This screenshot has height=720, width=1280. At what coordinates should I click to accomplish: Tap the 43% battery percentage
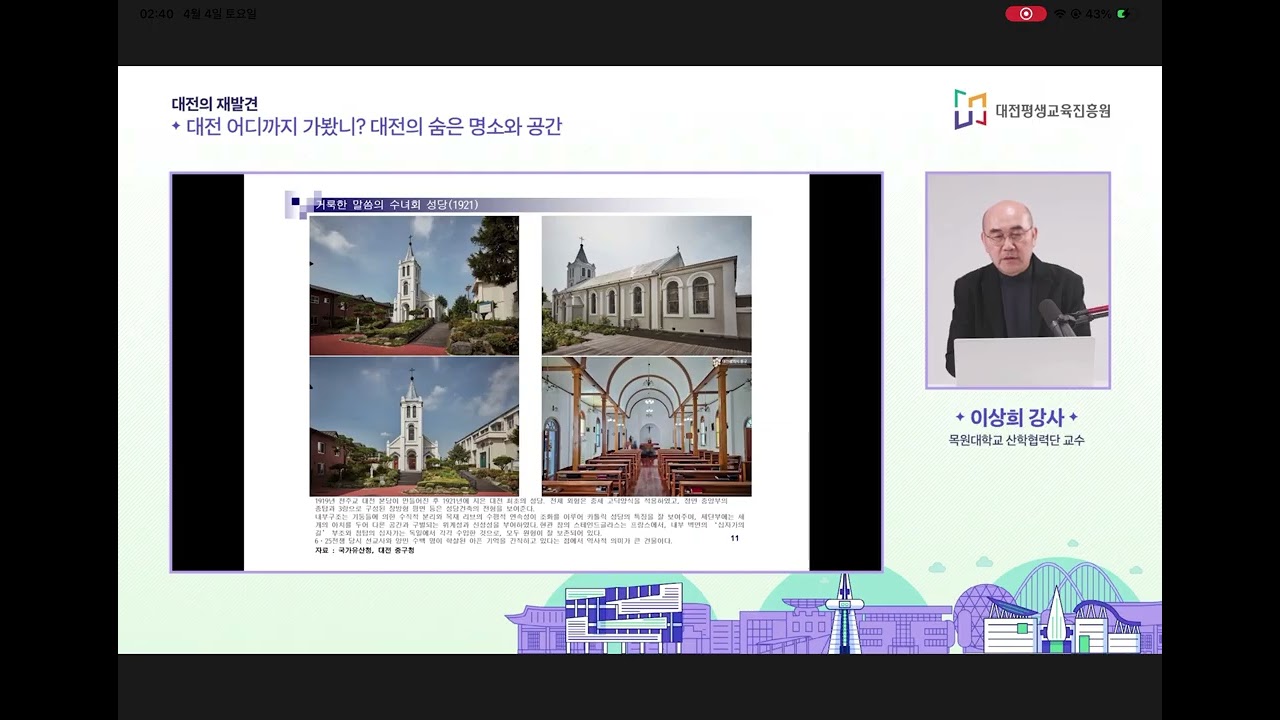(1097, 14)
